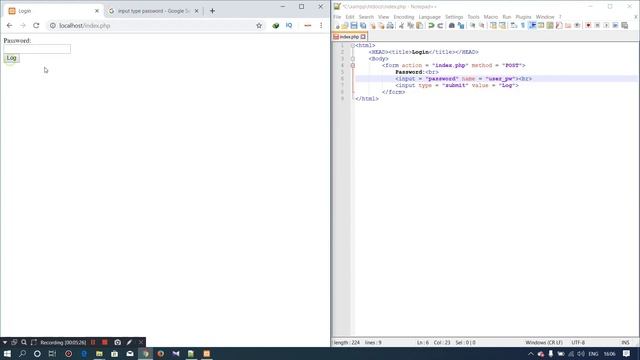
Task: Click the bookmark star in Chrome address bar
Action: (x=259, y=25)
